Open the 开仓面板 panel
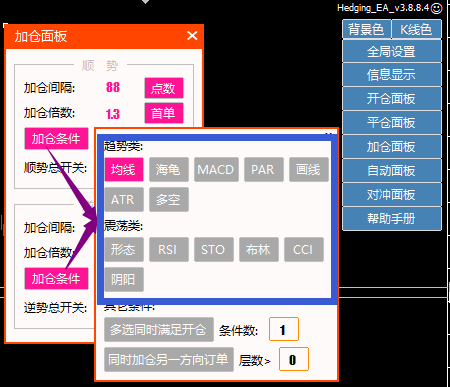This screenshot has height=387, width=450. click(392, 99)
